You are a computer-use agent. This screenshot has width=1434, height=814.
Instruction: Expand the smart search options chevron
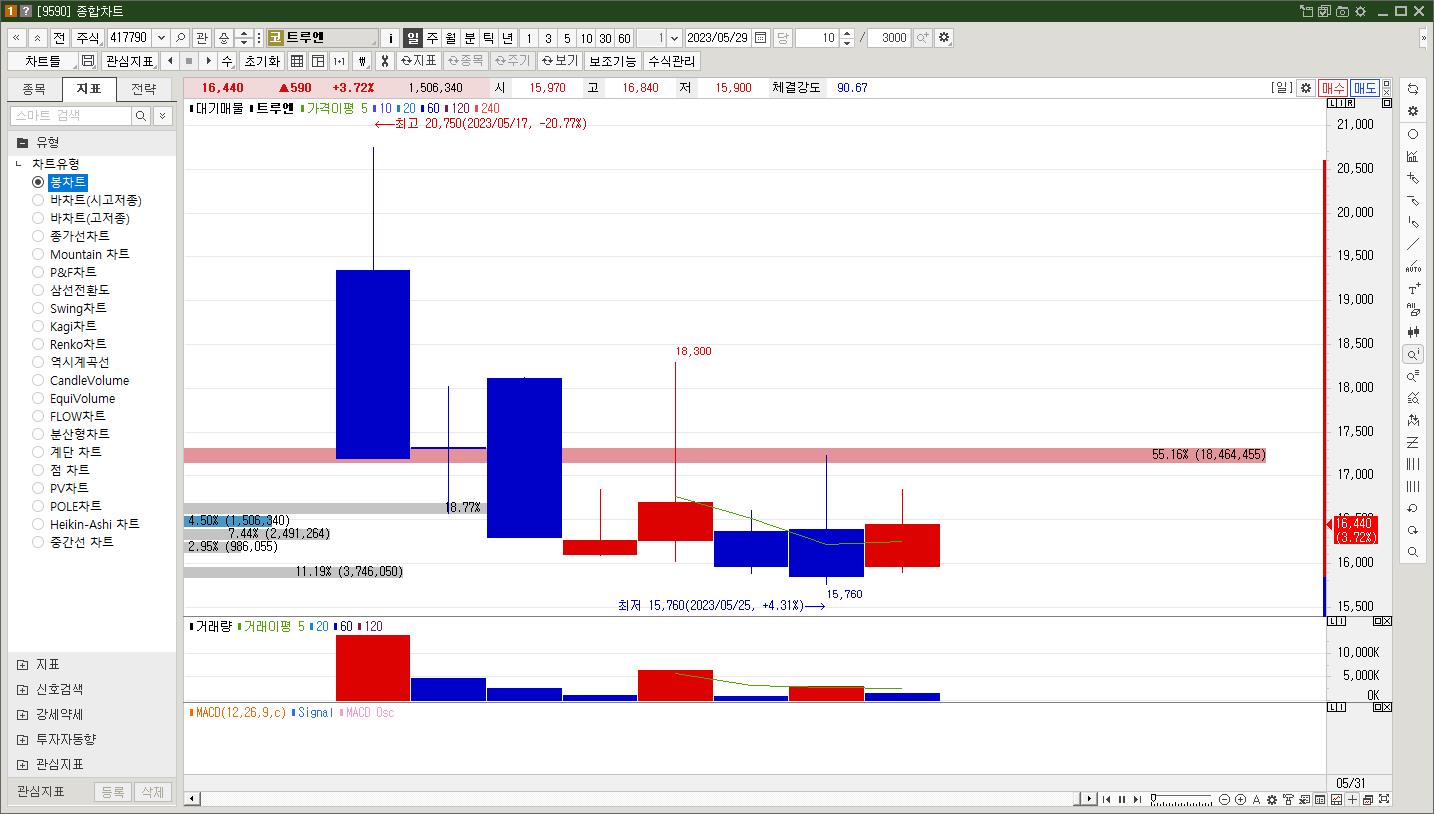[x=163, y=116]
